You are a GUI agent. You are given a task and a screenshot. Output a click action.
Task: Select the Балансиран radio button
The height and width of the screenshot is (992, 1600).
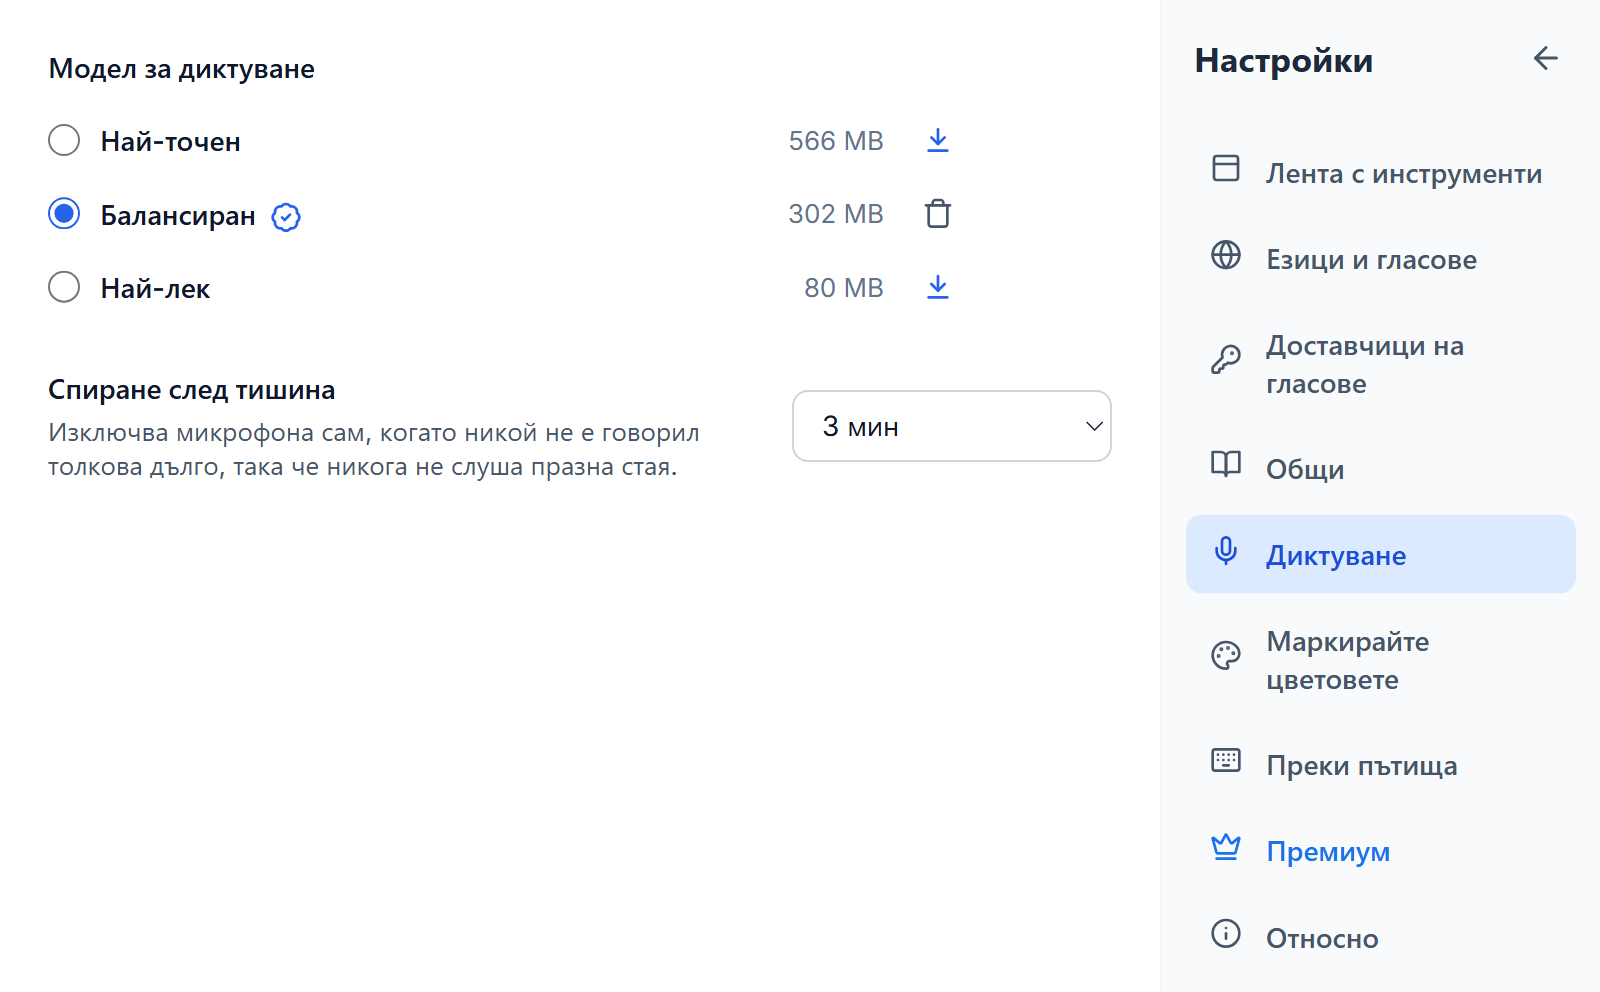pos(64,214)
